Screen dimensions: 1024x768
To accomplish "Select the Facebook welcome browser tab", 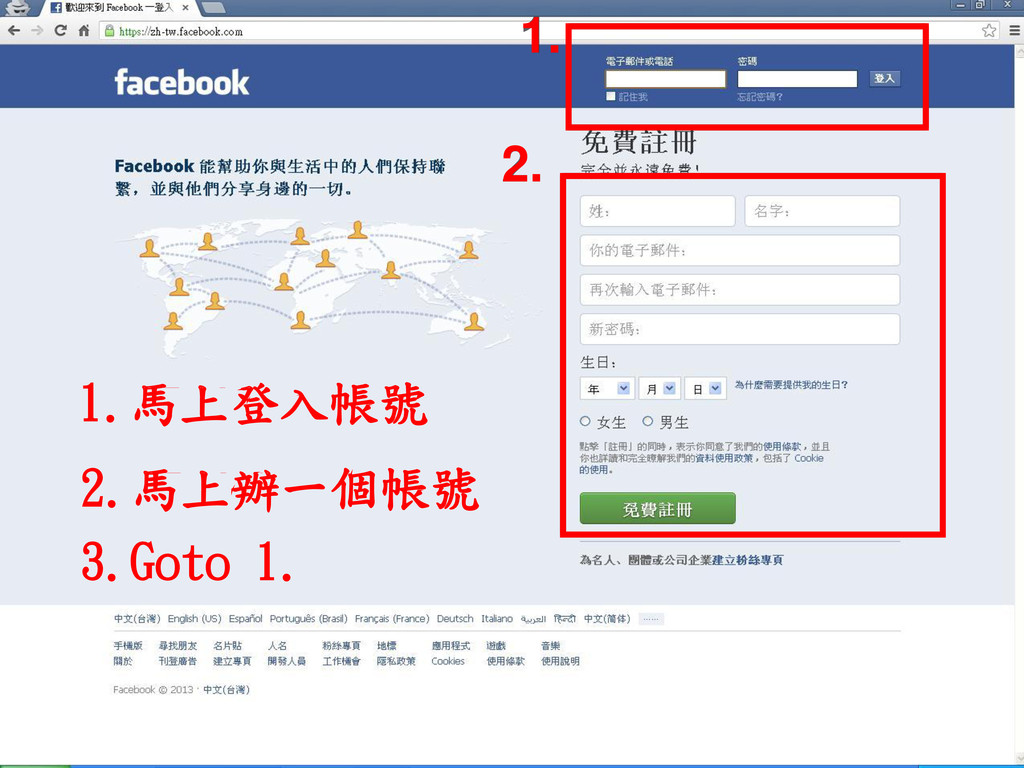I will [x=118, y=8].
